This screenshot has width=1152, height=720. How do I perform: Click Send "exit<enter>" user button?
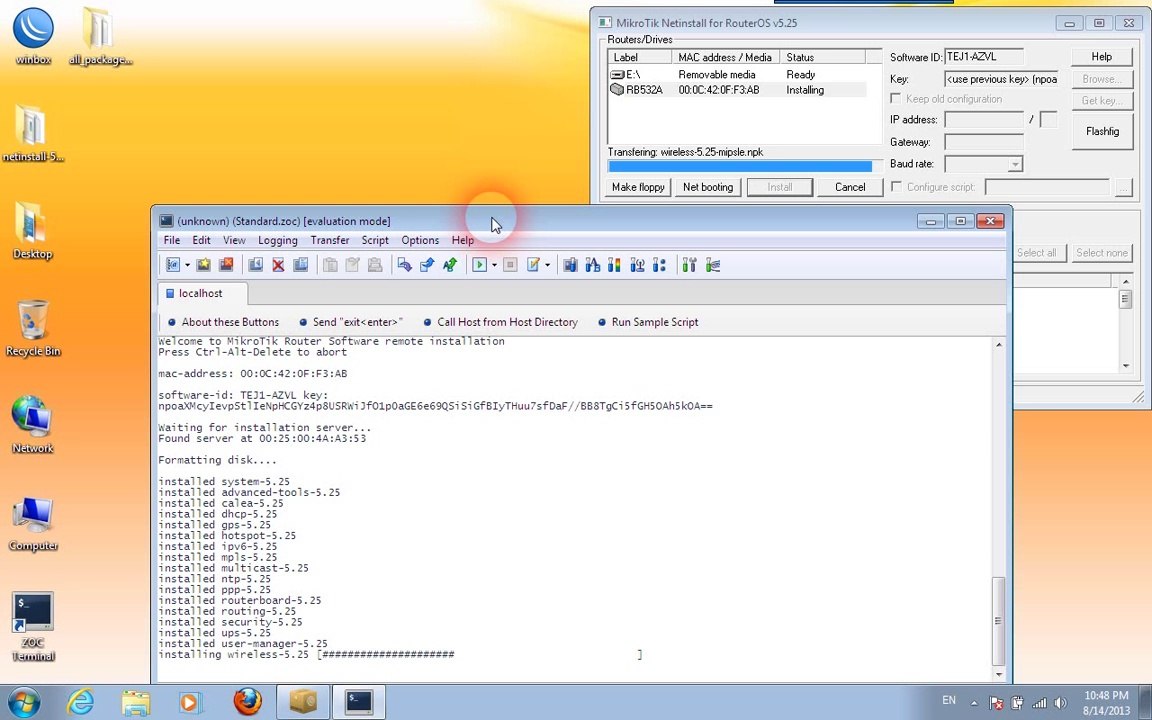click(351, 322)
